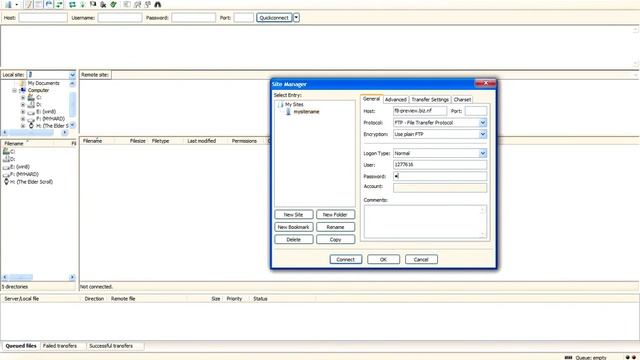Viewport: 640px width, 360px height.
Task: Select H: (The Elder Scroll) in file list
Action: tap(31, 182)
